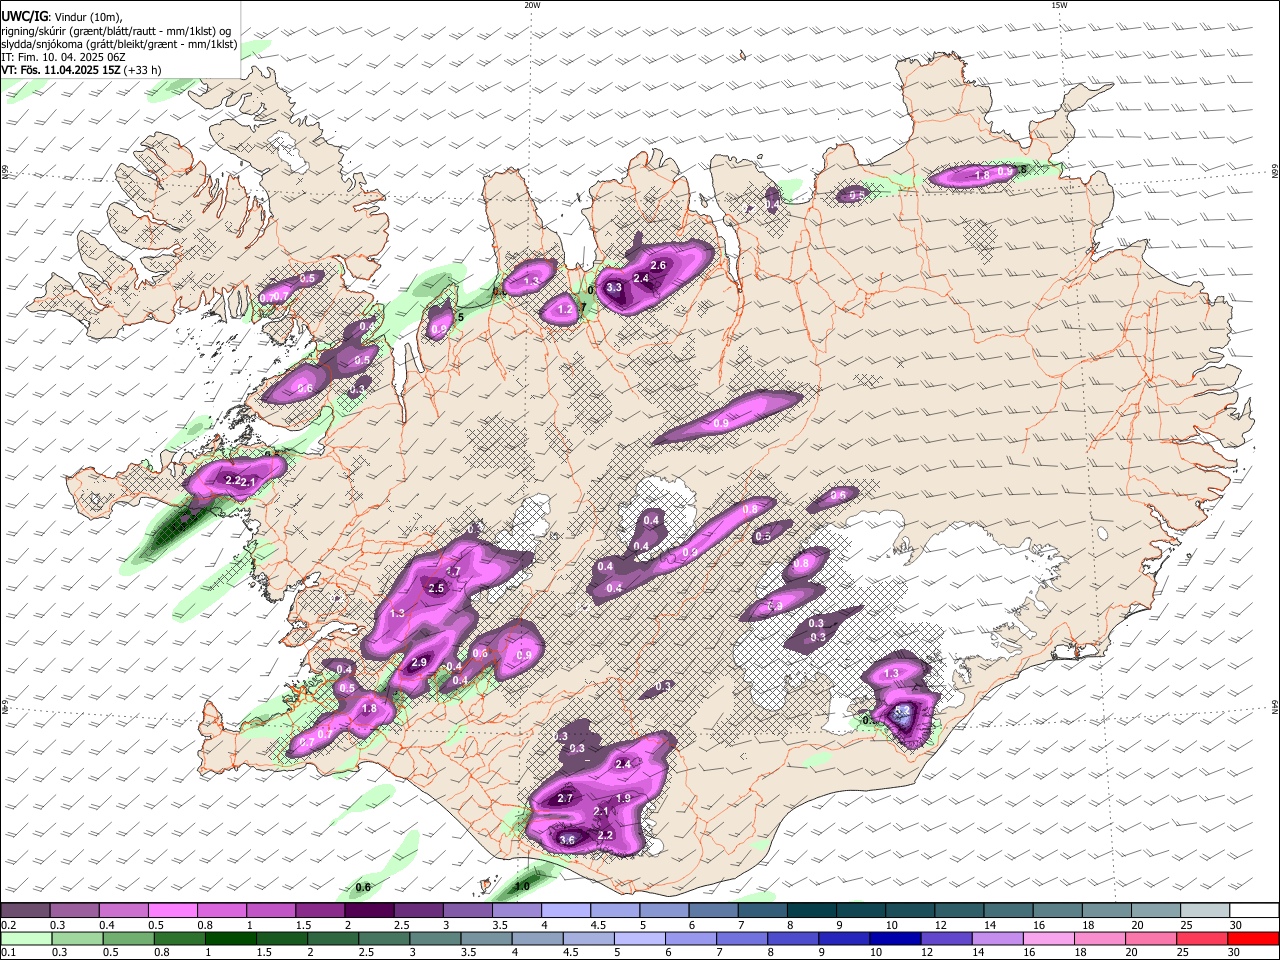This screenshot has height=960, width=1280.
Task: Choose the bright red rainfall swatch labeled 30
Action: click(1253, 938)
